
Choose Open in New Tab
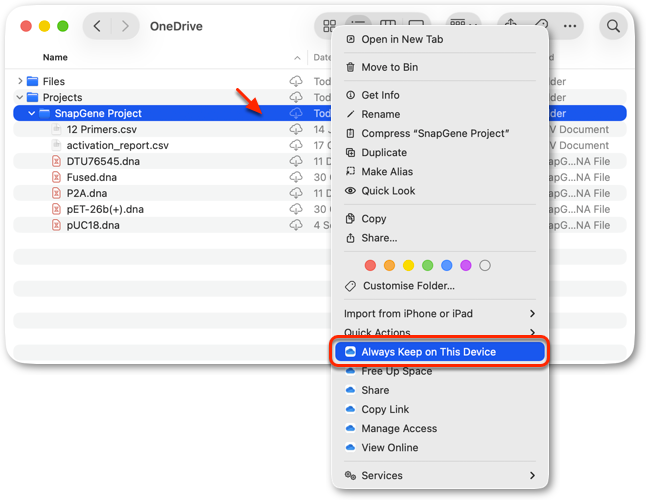tap(440, 40)
